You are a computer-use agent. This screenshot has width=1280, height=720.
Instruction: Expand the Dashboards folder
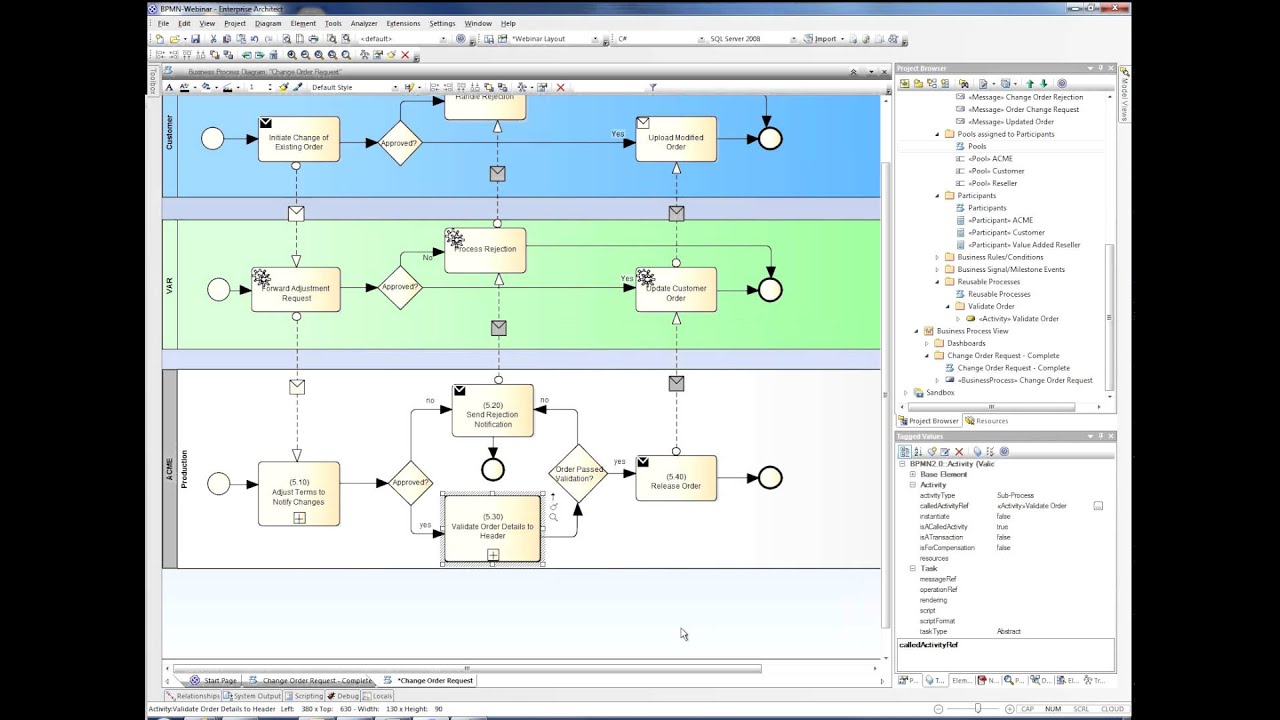(x=926, y=343)
